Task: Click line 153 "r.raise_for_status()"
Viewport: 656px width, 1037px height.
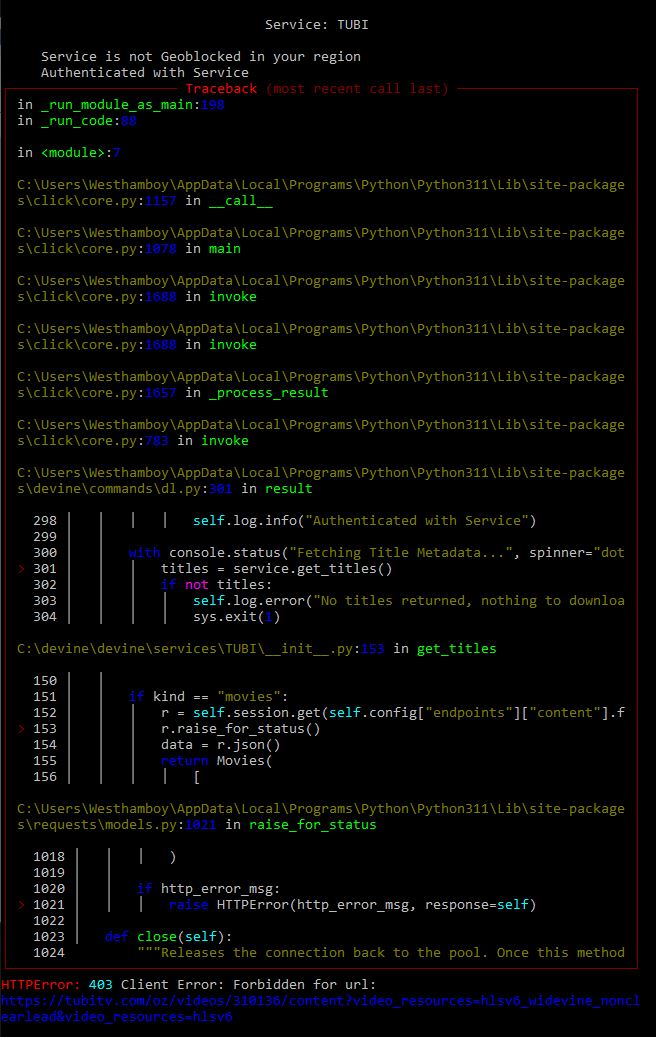Action: pos(241,729)
